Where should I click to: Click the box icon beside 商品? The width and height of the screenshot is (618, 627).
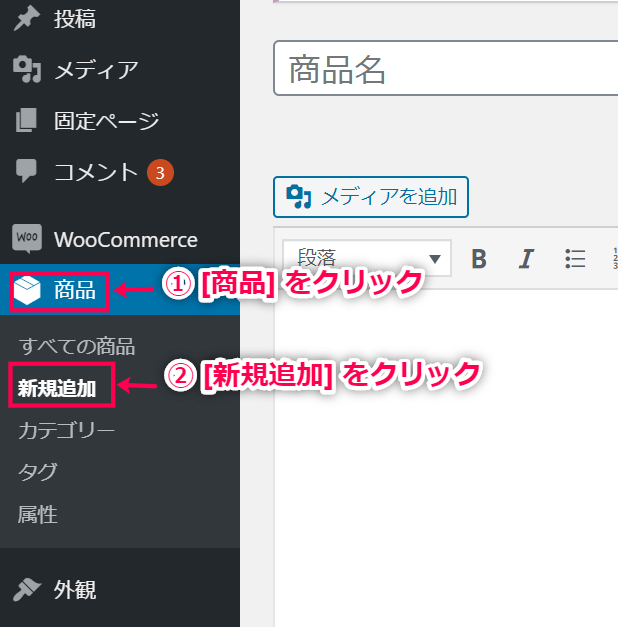(x=27, y=290)
